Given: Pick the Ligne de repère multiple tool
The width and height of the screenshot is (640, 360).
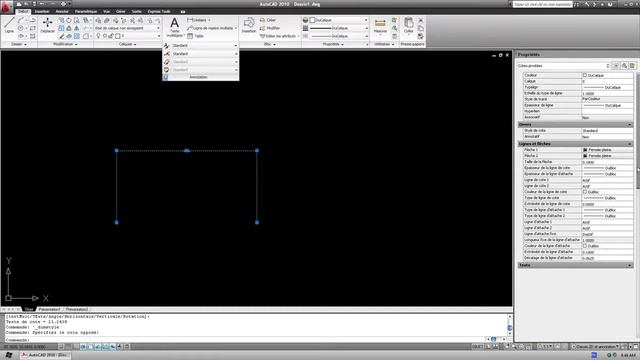Looking at the screenshot, I should [211, 28].
